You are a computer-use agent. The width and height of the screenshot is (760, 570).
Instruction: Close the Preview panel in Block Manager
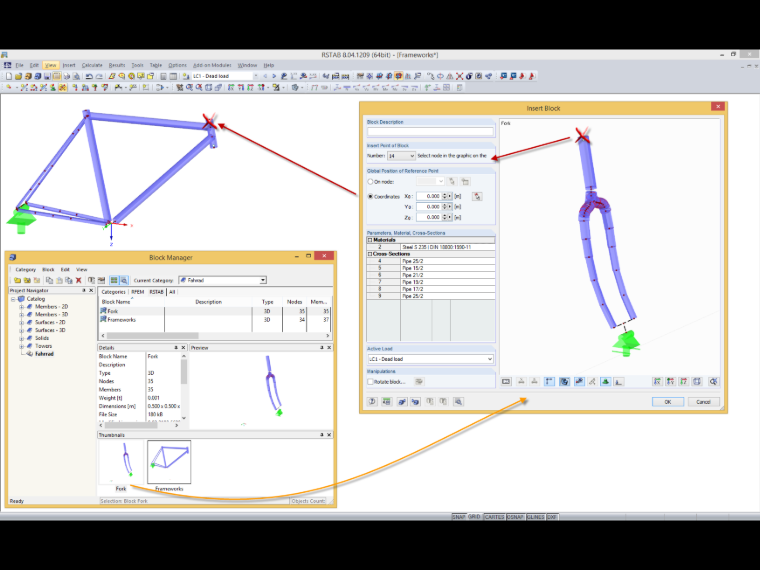point(329,348)
